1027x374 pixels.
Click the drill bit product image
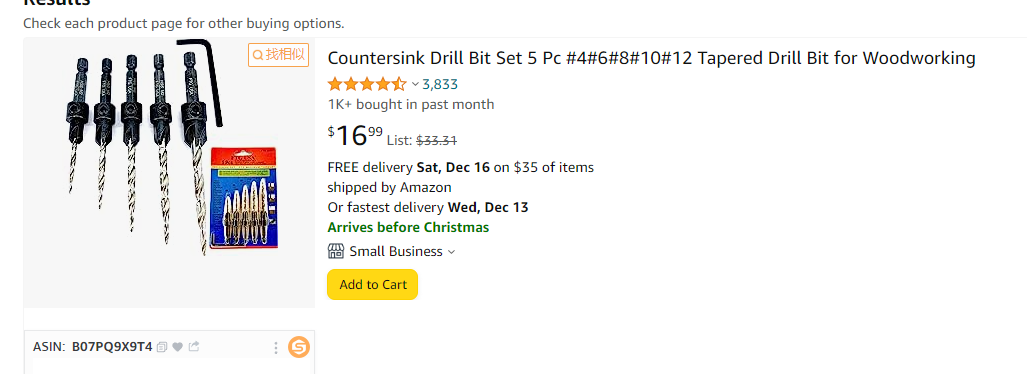point(170,173)
